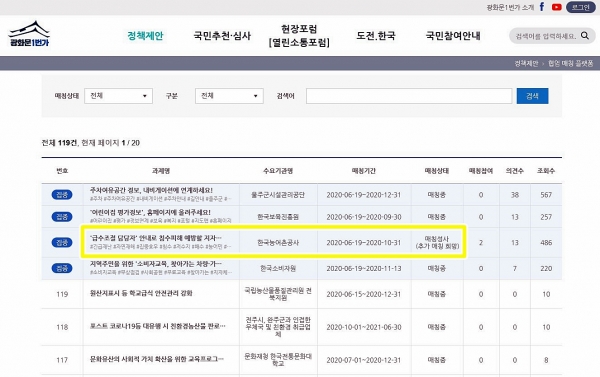Open 포스트 코로나19등 대유행 시 post
This screenshot has width=600, height=377.
coord(157,326)
